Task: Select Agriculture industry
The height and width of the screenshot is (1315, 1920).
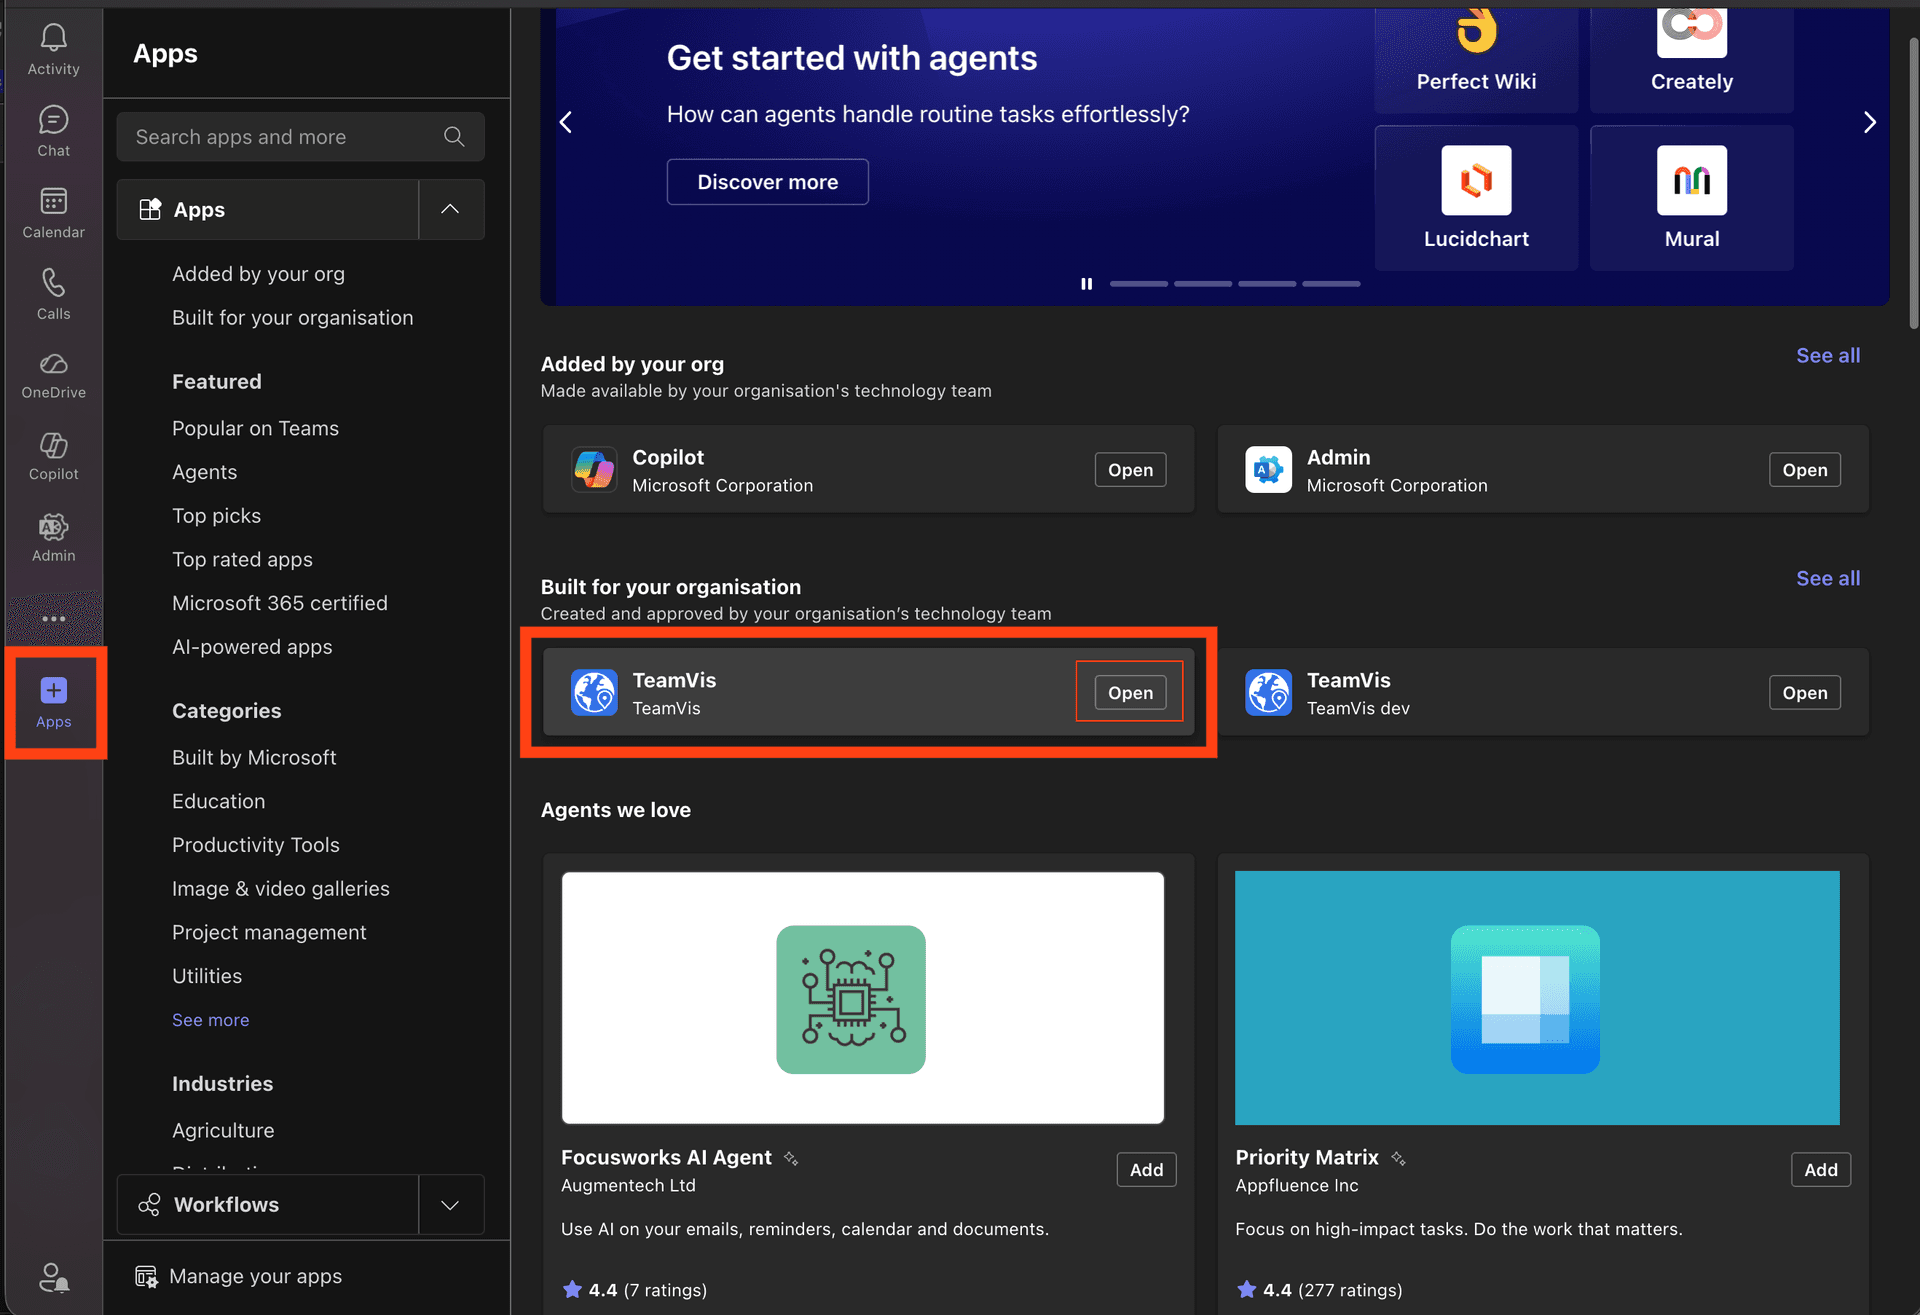Action: pos(223,1130)
